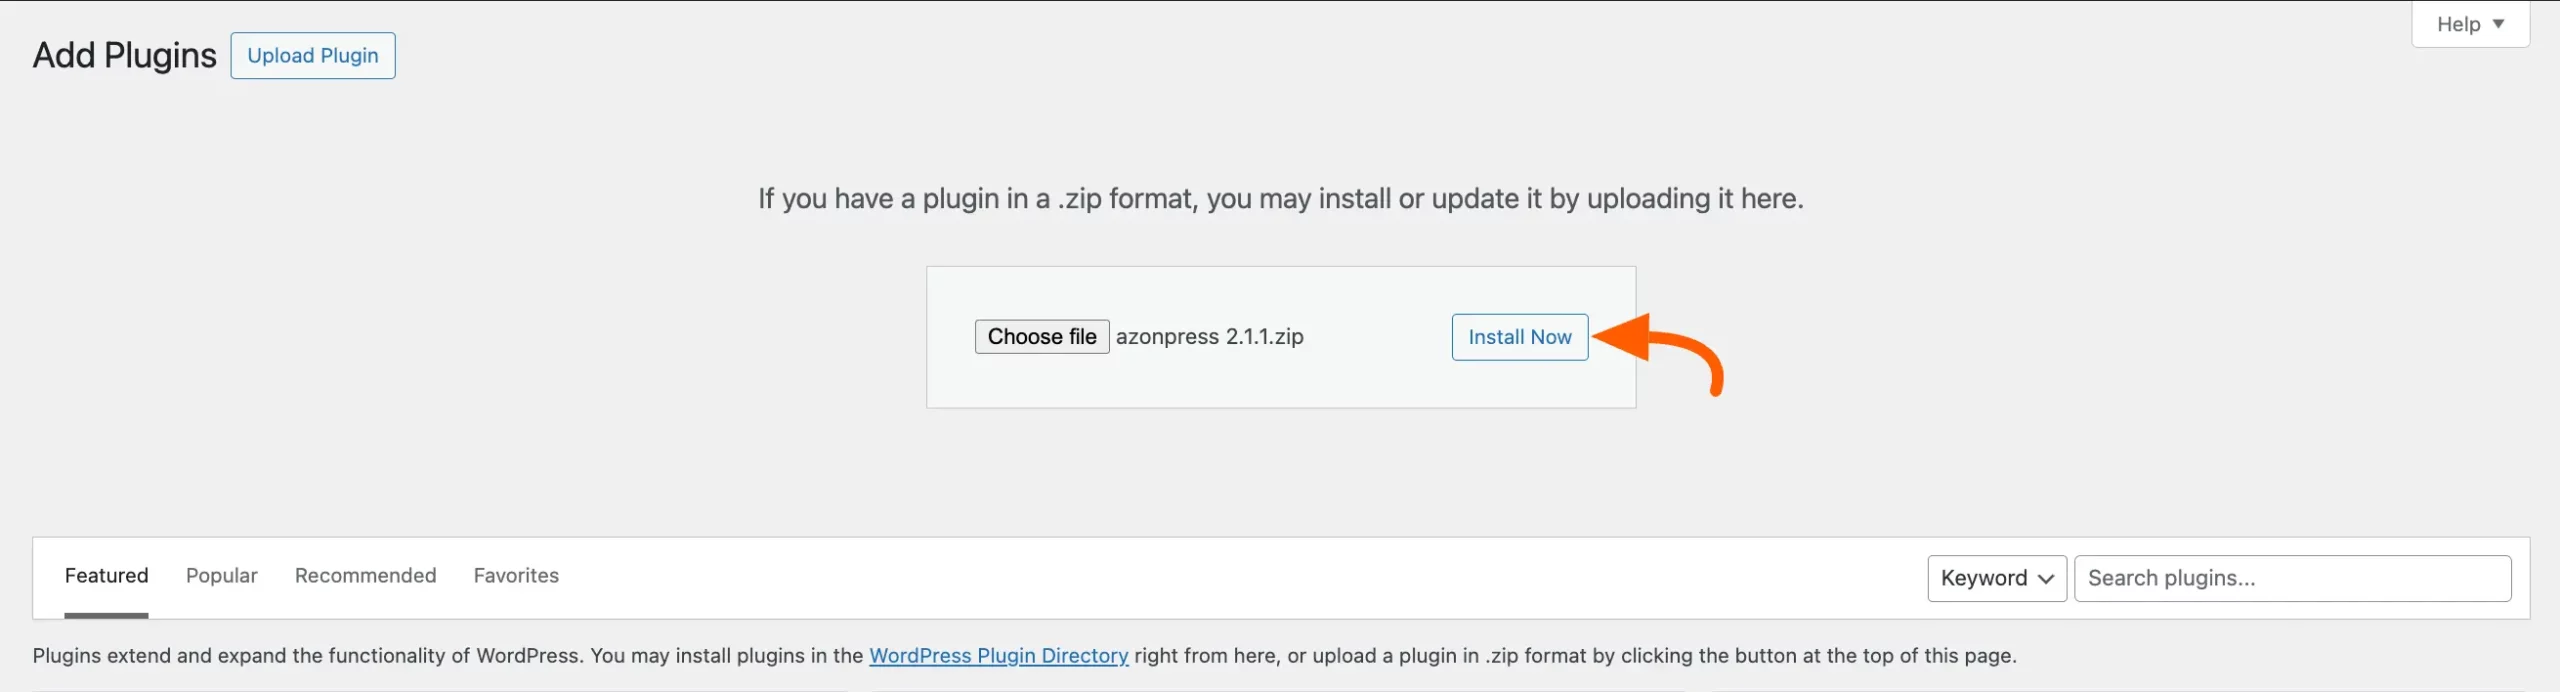Image resolution: width=2560 pixels, height=692 pixels.
Task: Expand the Keyword search filter dropdown
Action: (1996, 578)
